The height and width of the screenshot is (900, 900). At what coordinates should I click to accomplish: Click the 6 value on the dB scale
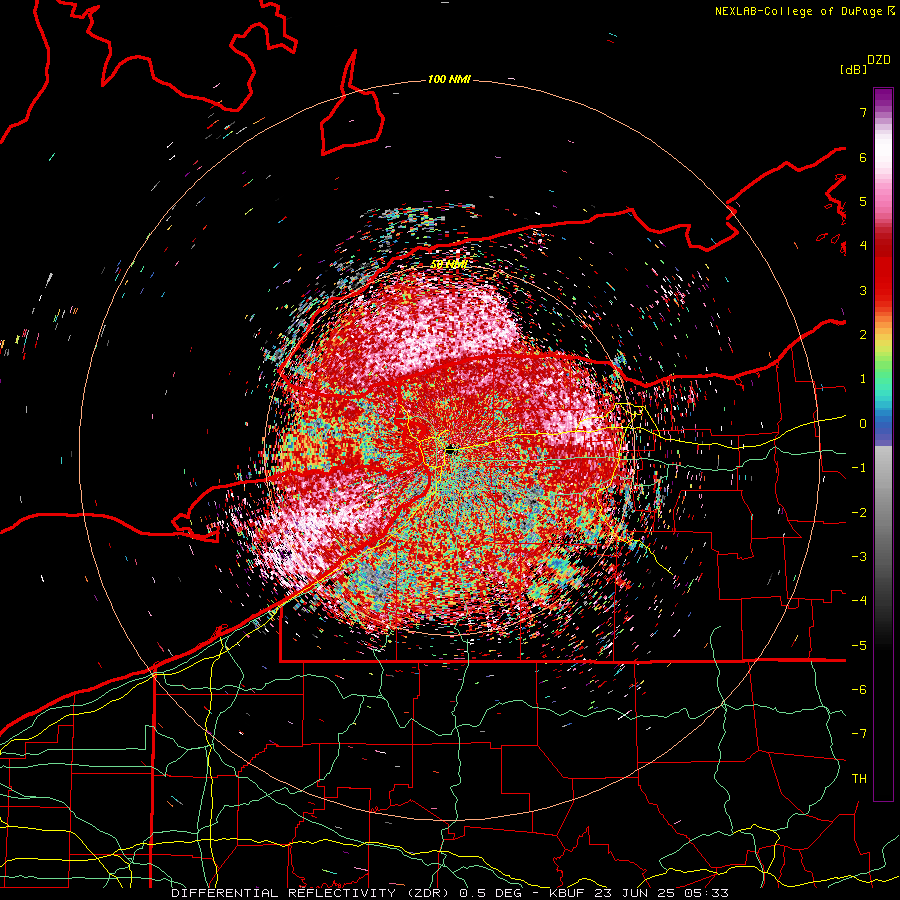pyautogui.click(x=863, y=157)
